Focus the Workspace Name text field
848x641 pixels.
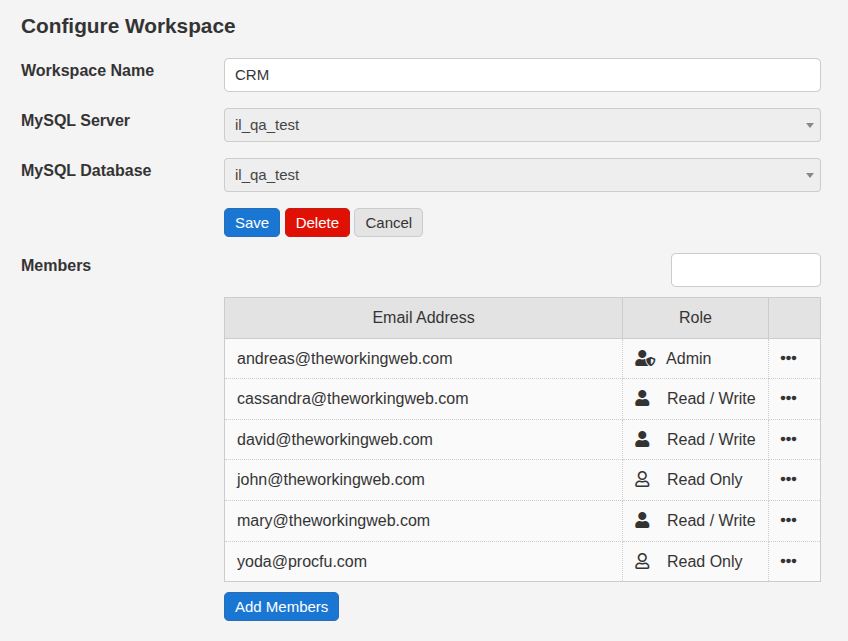click(522, 75)
